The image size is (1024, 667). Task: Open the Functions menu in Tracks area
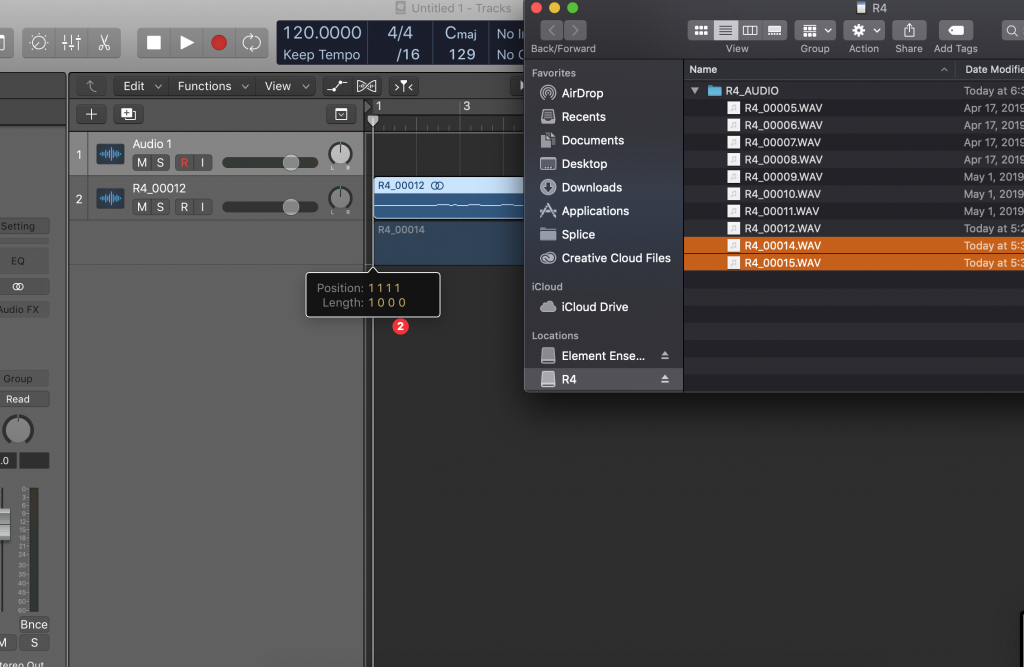pos(213,86)
